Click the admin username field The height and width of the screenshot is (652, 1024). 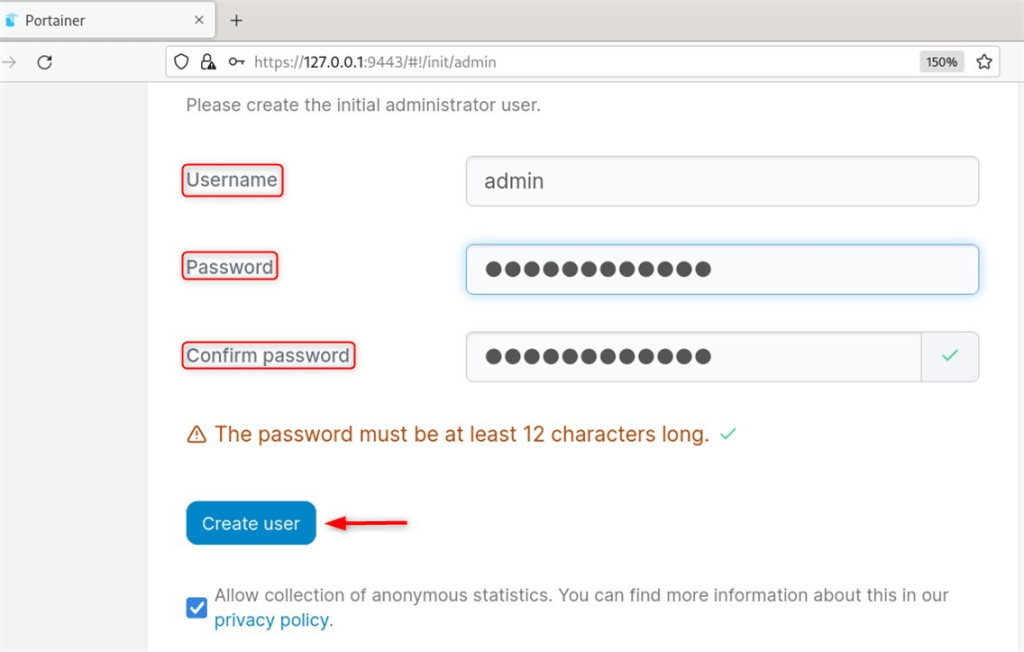(x=722, y=181)
